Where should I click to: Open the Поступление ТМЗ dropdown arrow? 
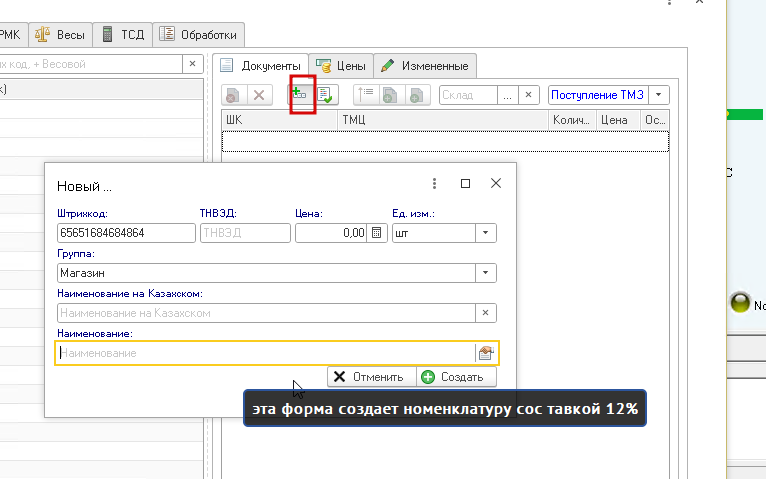659,95
